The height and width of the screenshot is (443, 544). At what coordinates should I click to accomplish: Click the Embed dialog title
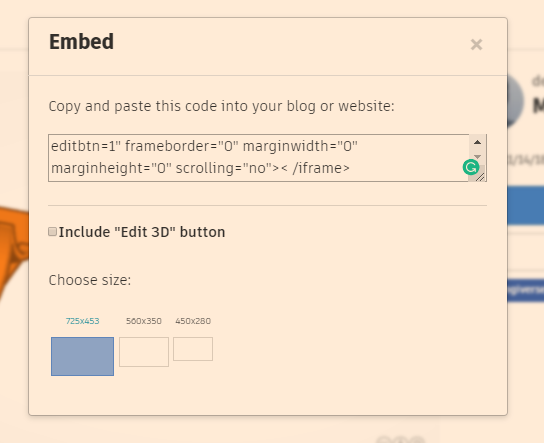[x=82, y=42]
